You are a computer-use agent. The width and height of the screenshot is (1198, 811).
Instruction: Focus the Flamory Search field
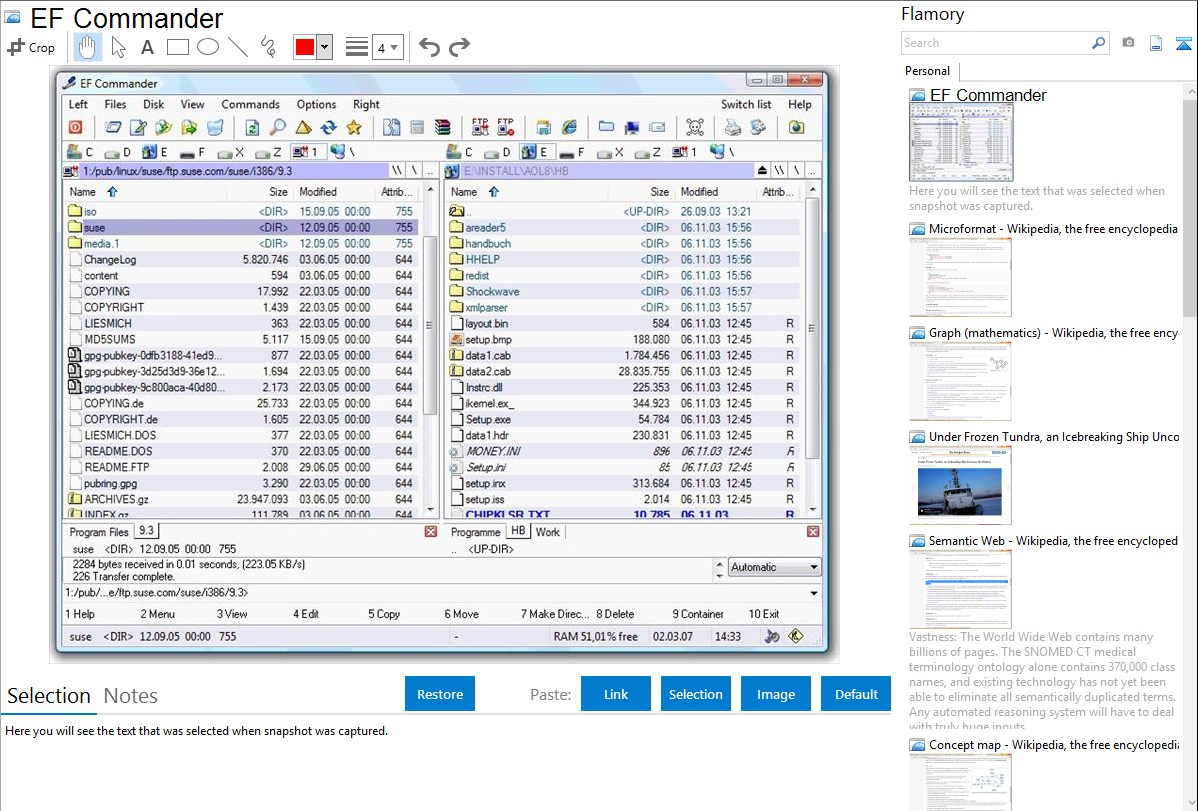coord(995,43)
